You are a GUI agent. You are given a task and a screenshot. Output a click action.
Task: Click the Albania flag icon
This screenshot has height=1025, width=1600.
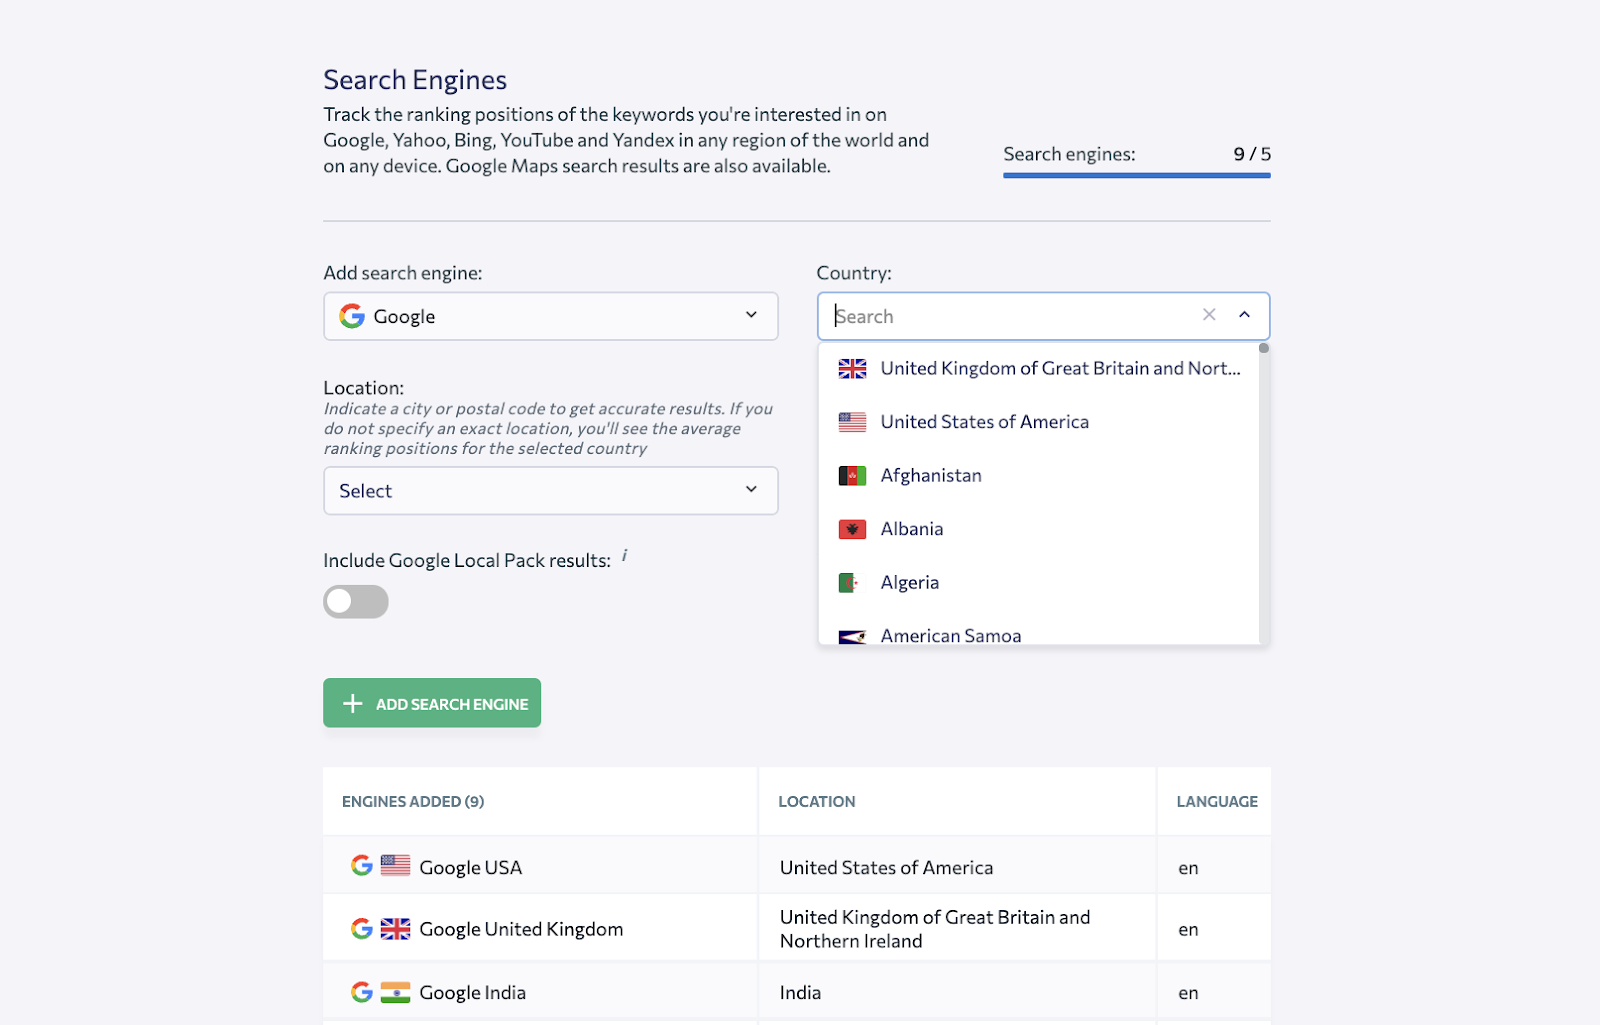pyautogui.click(x=852, y=529)
